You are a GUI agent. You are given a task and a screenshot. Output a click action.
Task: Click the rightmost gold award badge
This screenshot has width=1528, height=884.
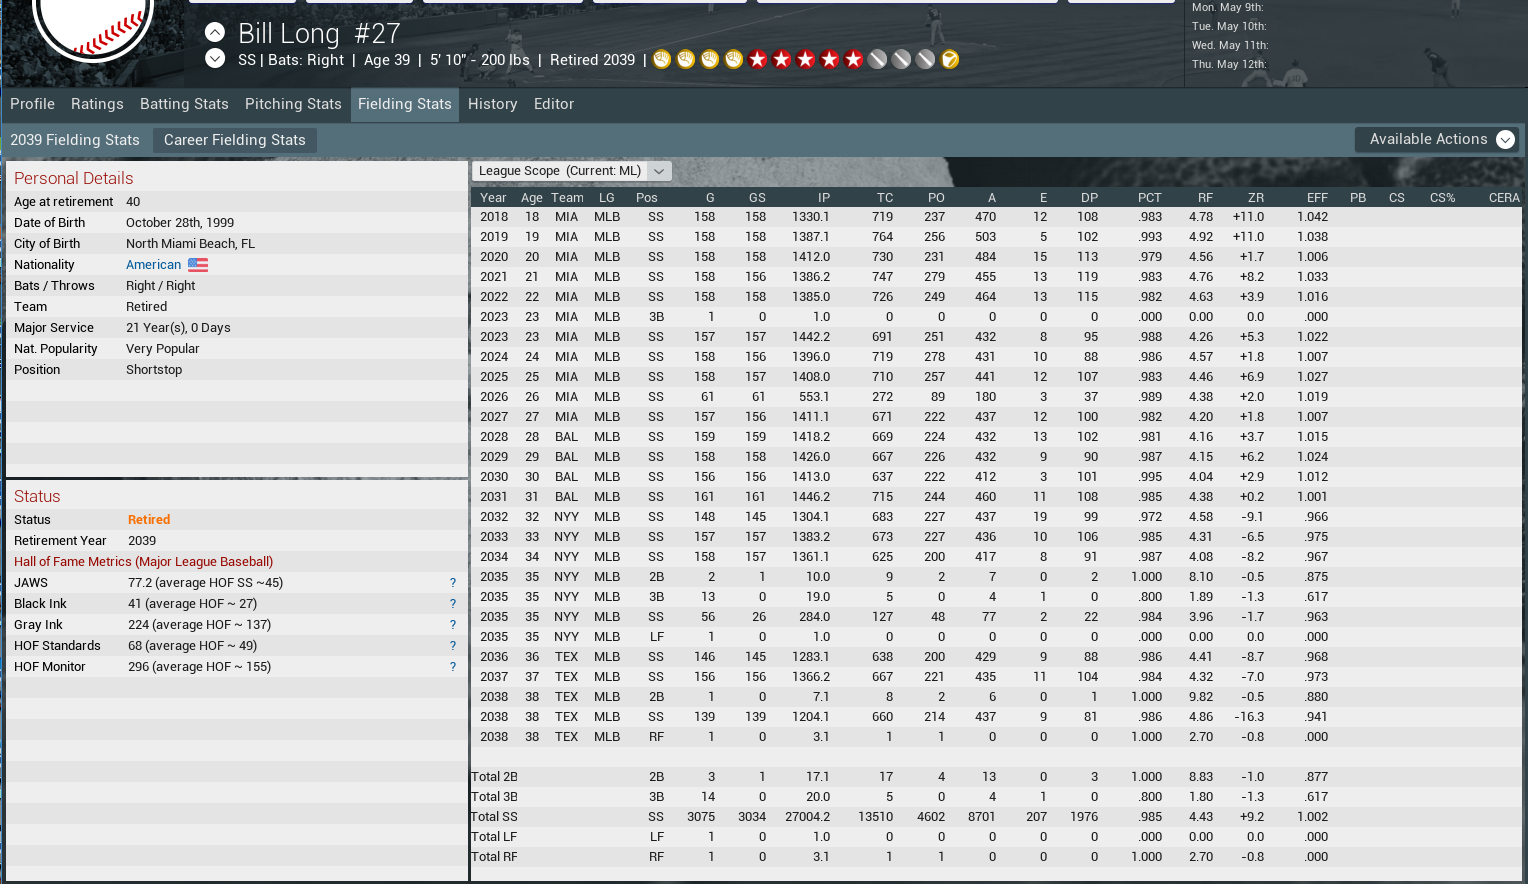(950, 60)
